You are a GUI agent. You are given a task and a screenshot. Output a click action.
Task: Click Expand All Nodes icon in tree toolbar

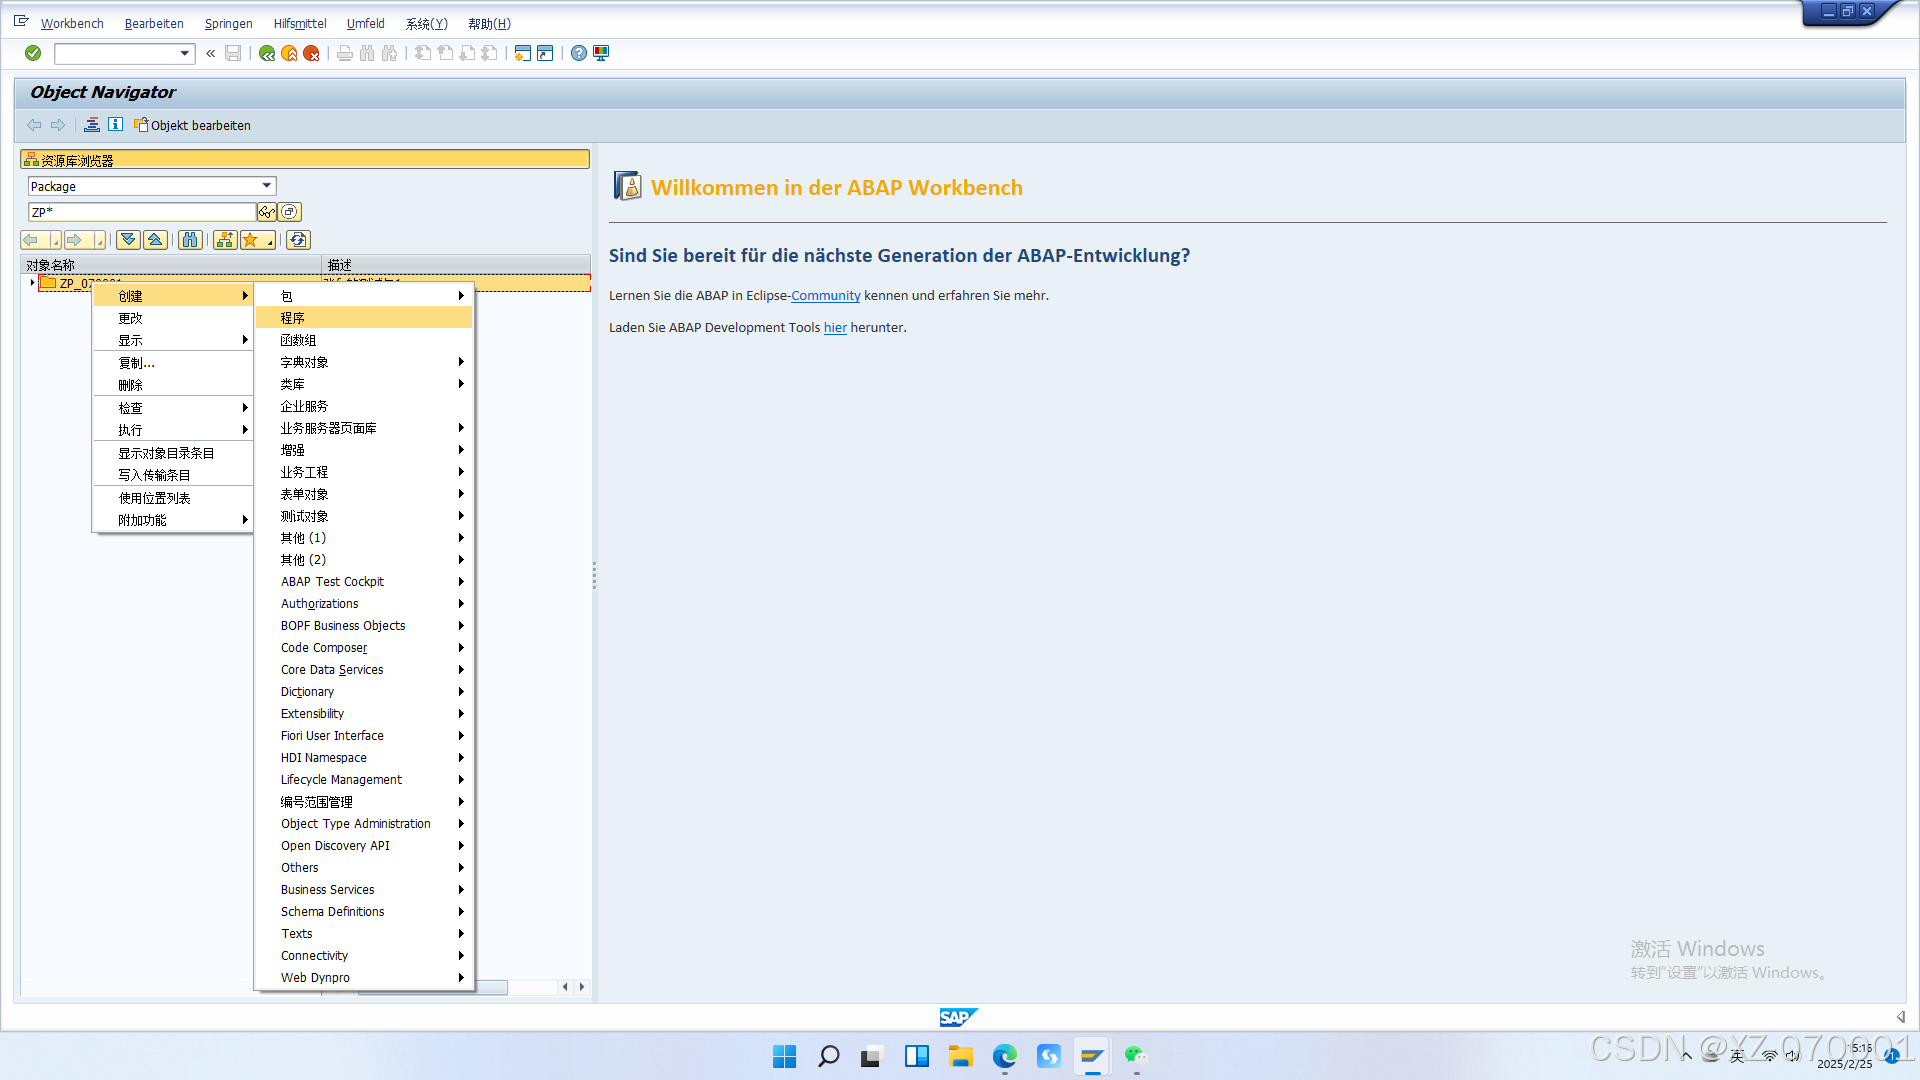[128, 240]
